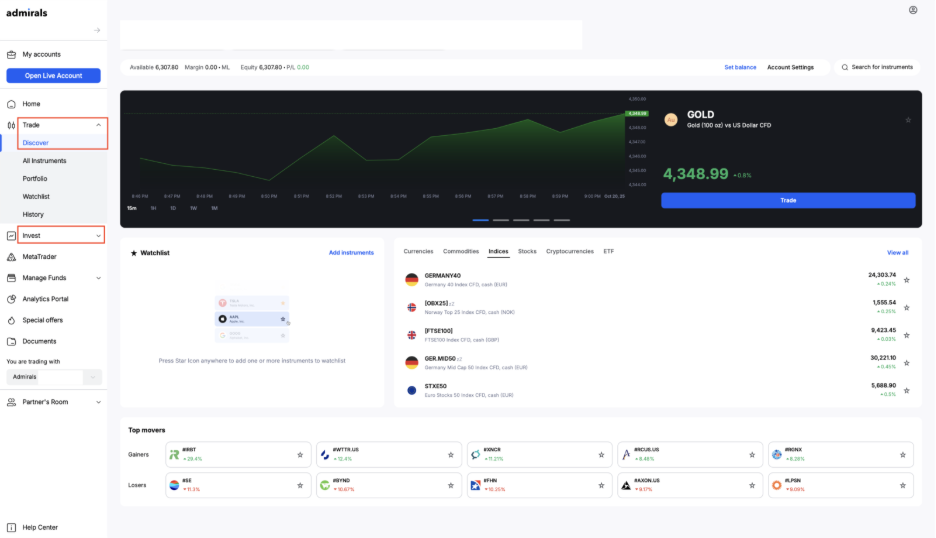The width and height of the screenshot is (936, 538).
Task: Click the [OBX25] Norway flag icon
Action: 411,308
